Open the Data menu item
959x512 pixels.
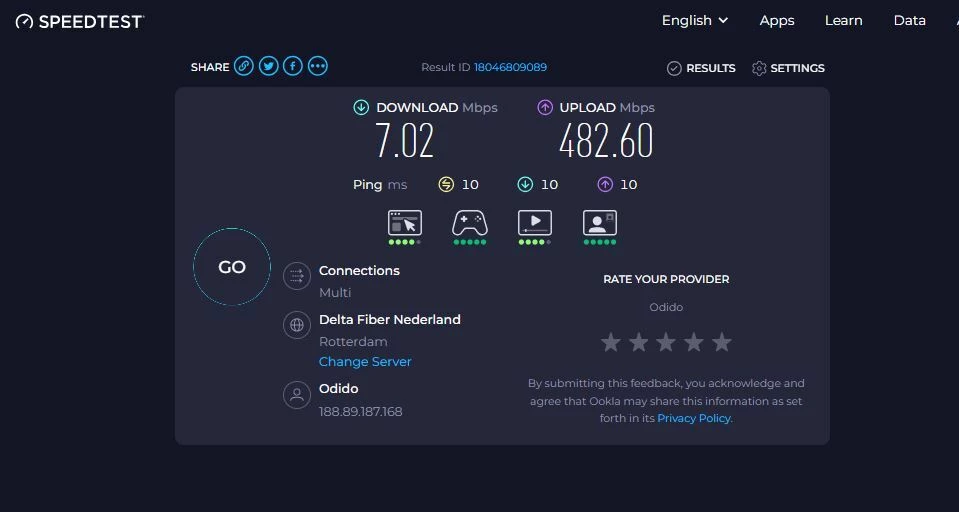(909, 20)
